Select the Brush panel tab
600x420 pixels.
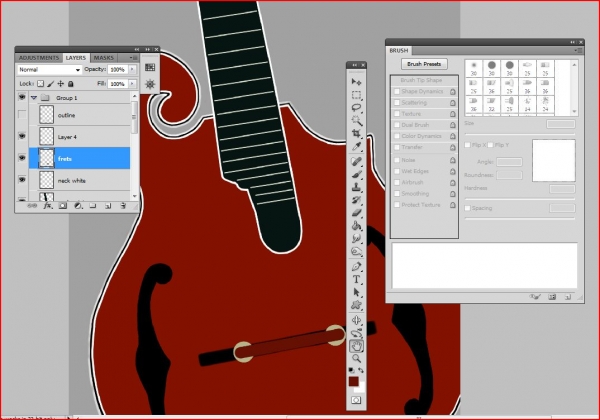point(399,50)
